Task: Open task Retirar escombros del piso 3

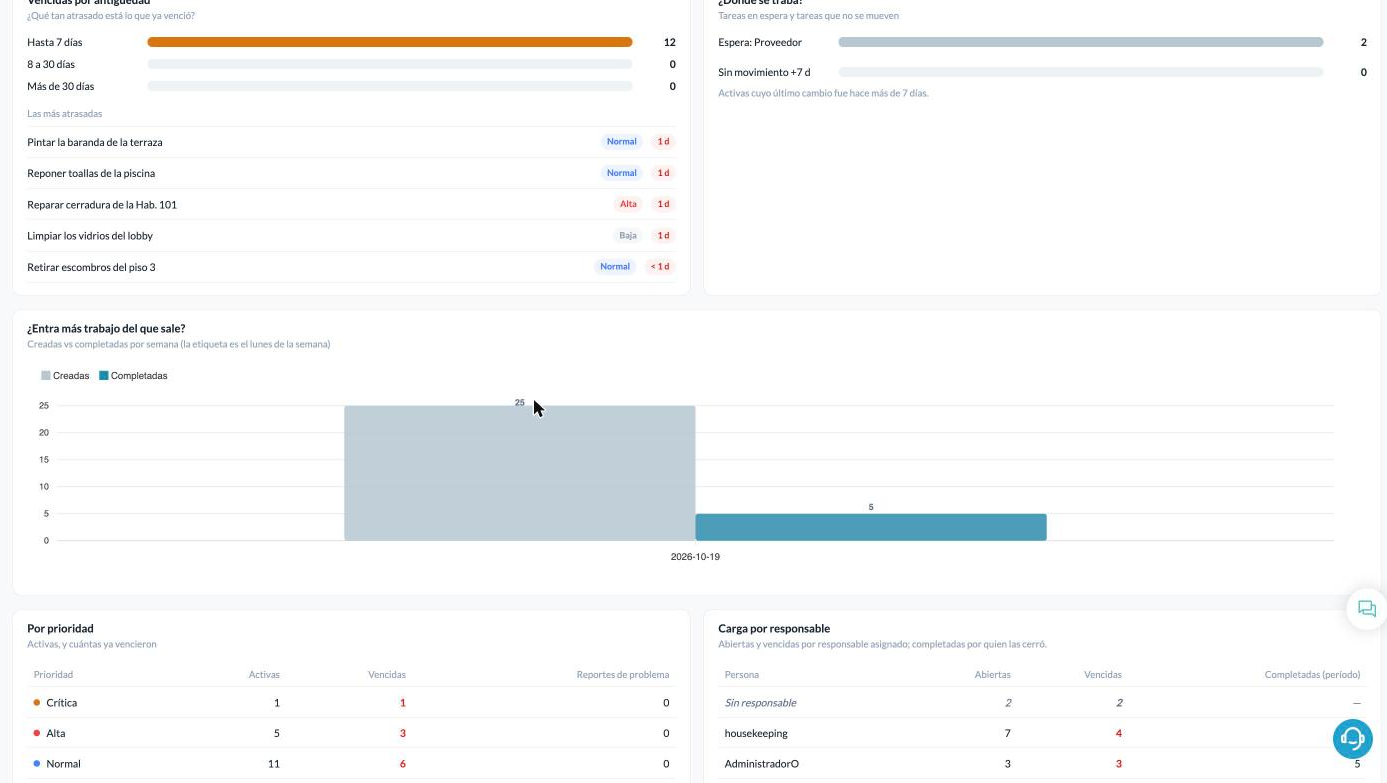Action: point(351,267)
